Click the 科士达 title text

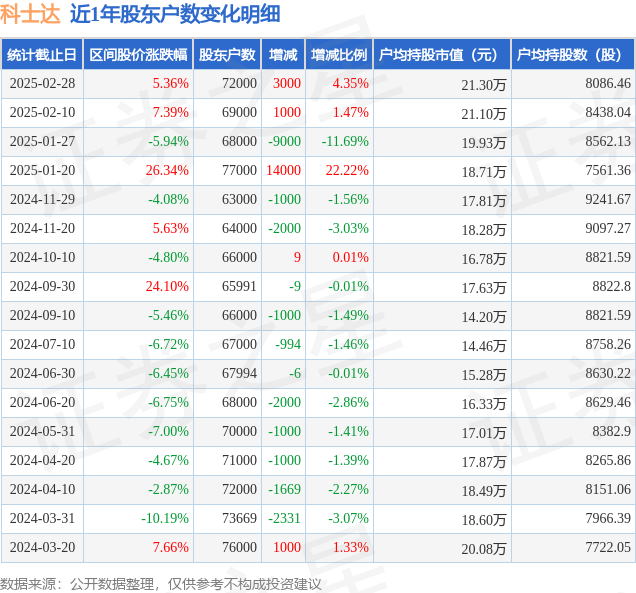[30, 13]
